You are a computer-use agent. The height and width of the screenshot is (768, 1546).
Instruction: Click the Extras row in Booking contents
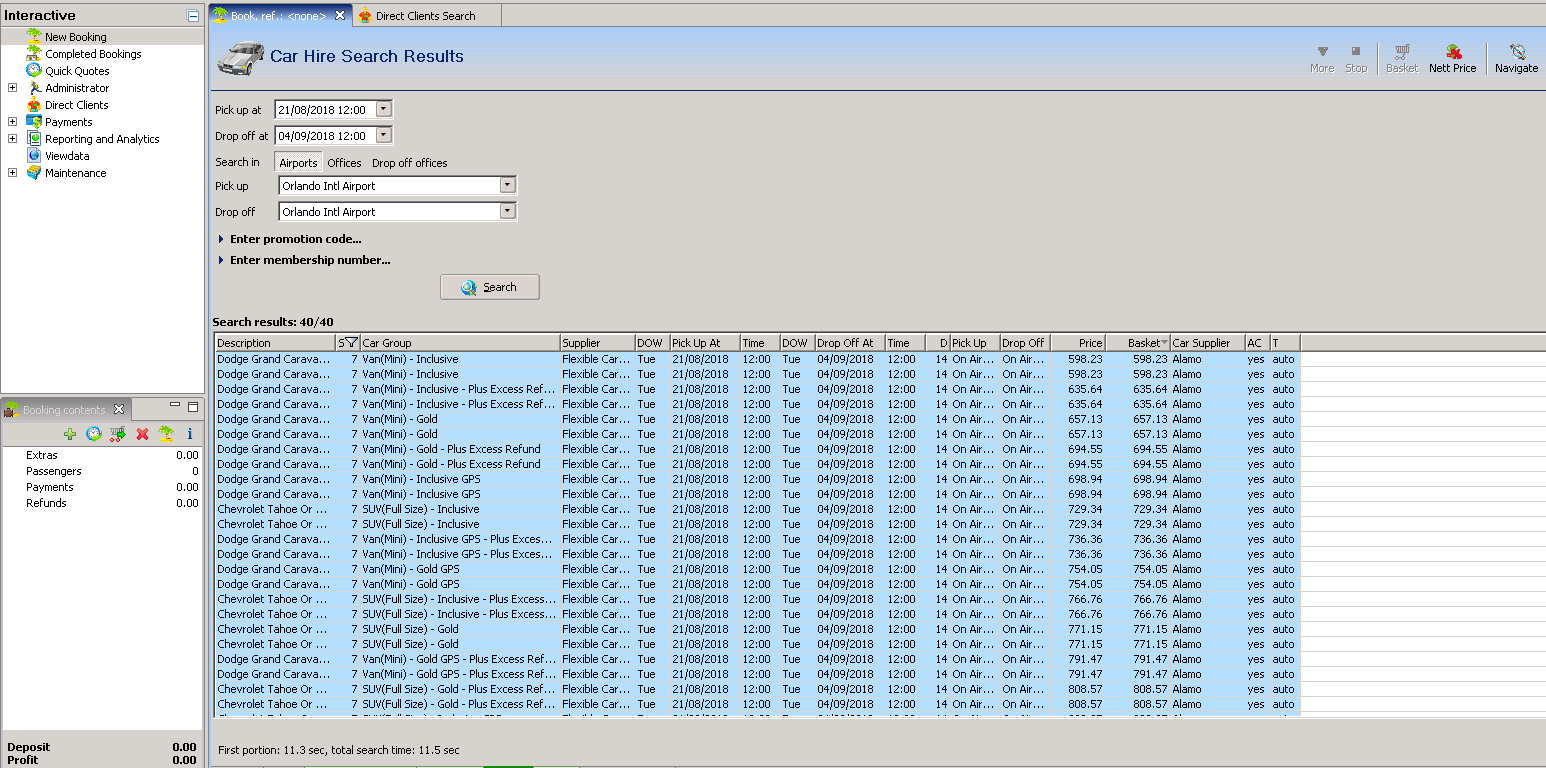[x=102, y=455]
